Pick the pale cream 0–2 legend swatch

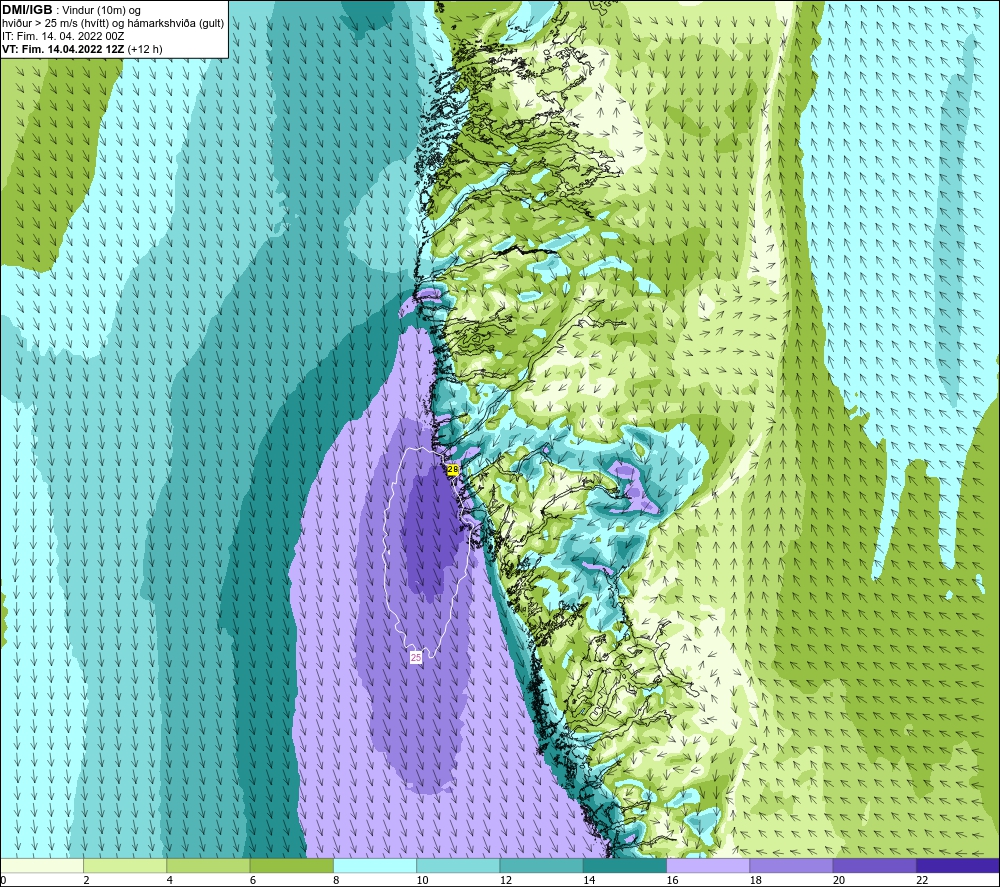pos(42,865)
